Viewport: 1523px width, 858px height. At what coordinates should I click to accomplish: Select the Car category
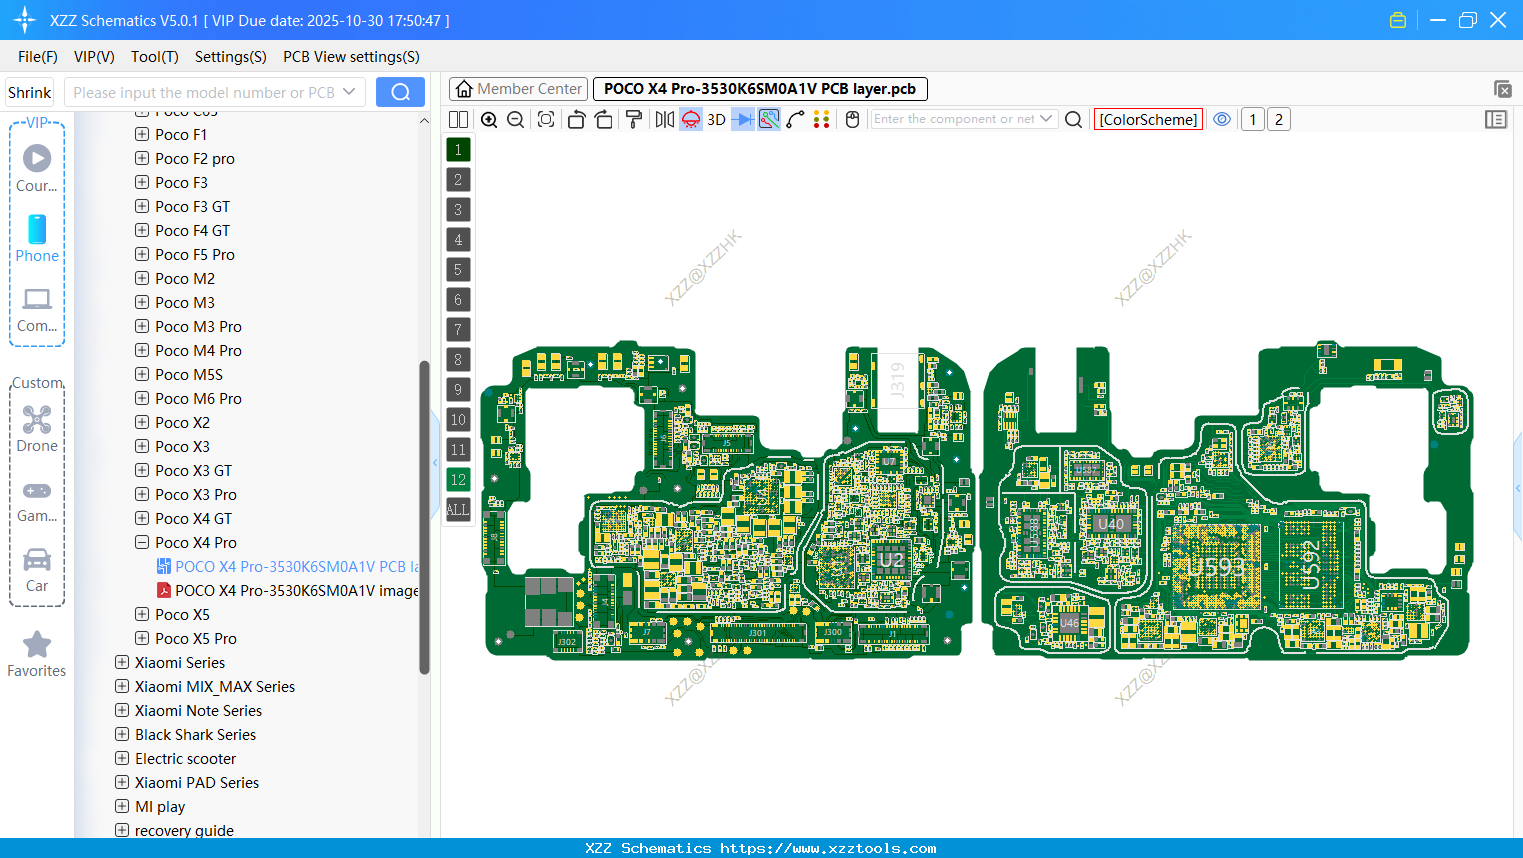pos(37,569)
